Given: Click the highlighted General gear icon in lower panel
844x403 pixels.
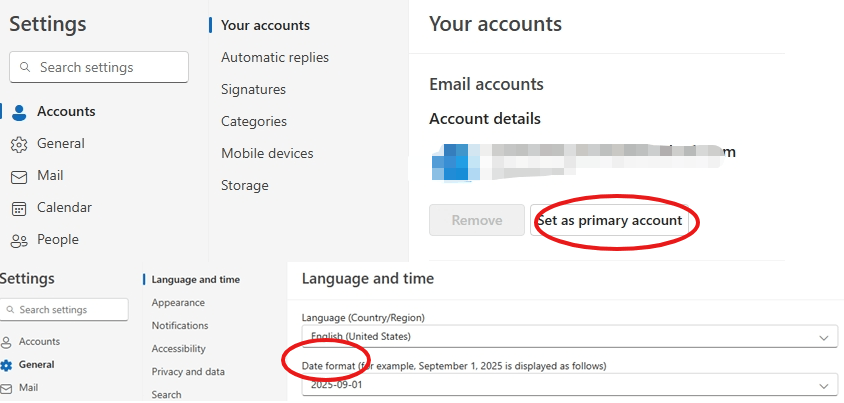Looking at the screenshot, I should 7,365.
